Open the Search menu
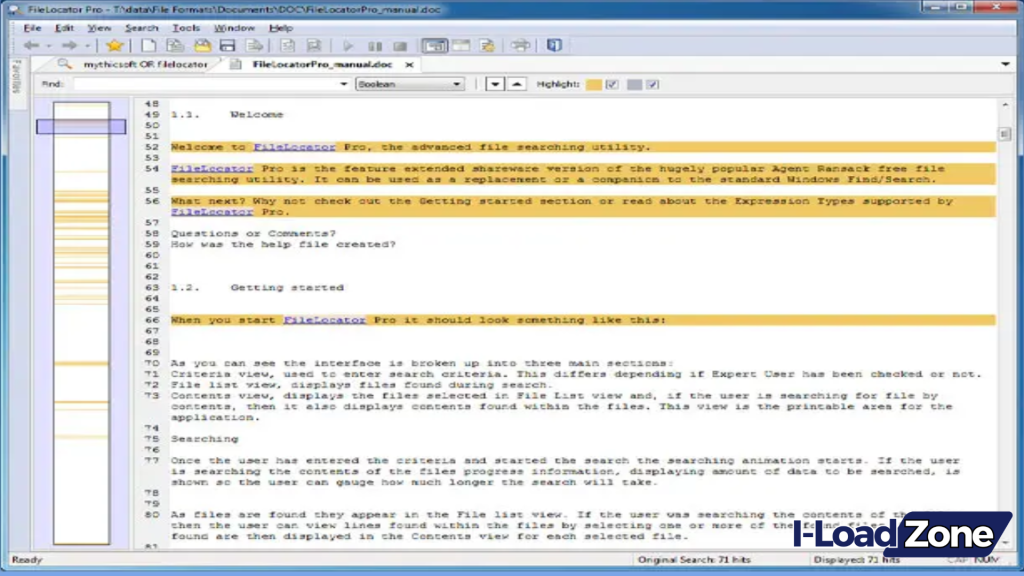Image resolution: width=1024 pixels, height=576 pixels. tap(142, 28)
